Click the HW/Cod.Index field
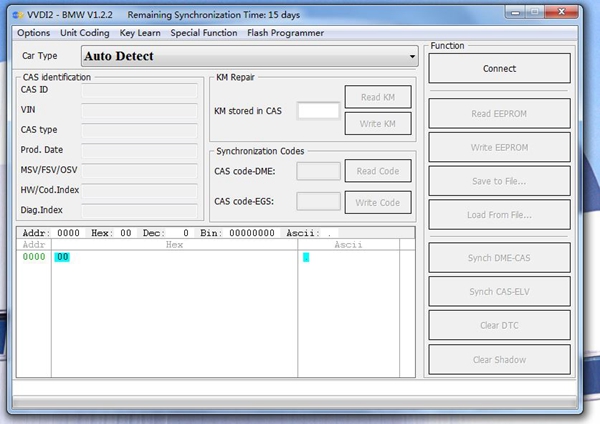Image resolution: width=600 pixels, height=424 pixels. tap(140, 191)
